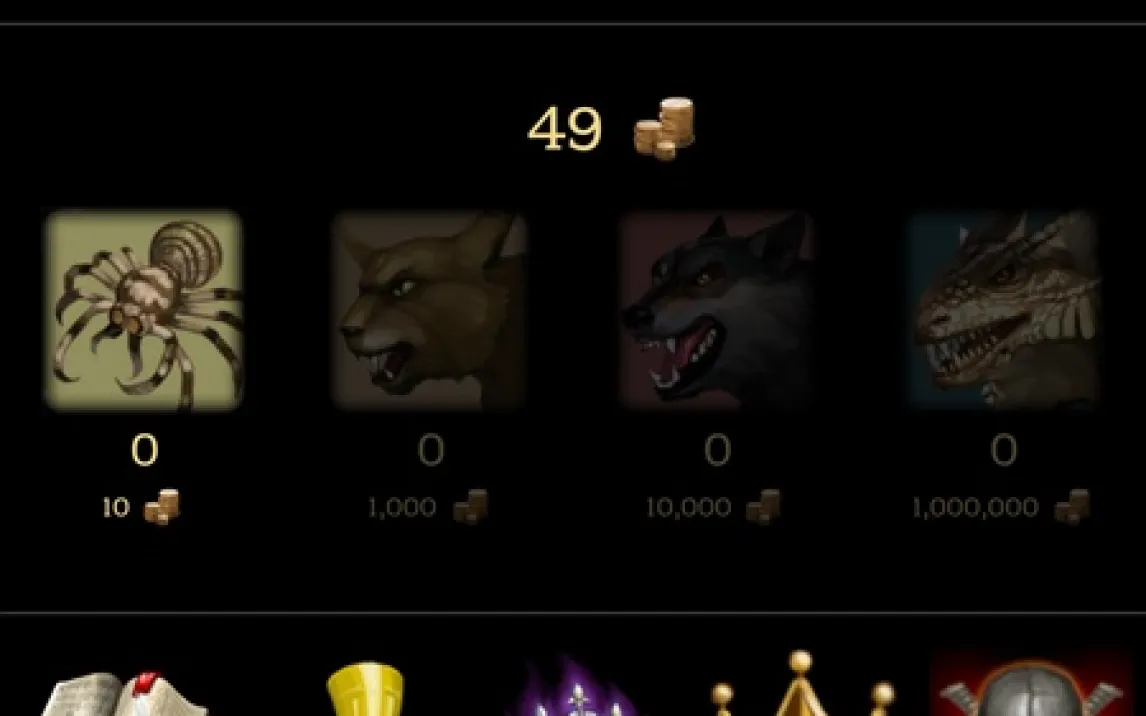Click the 49 gold total
The image size is (1146, 716).
565,129
